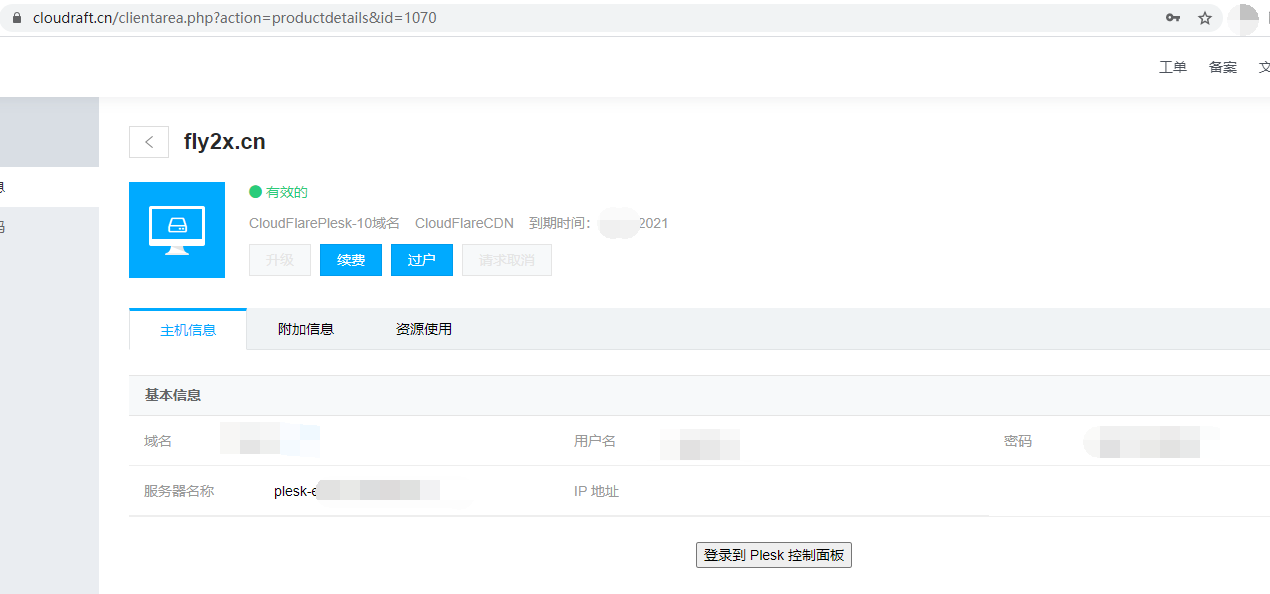Click the 过户 transfer button
Viewport: 1270px width, 594px height.
click(x=422, y=260)
